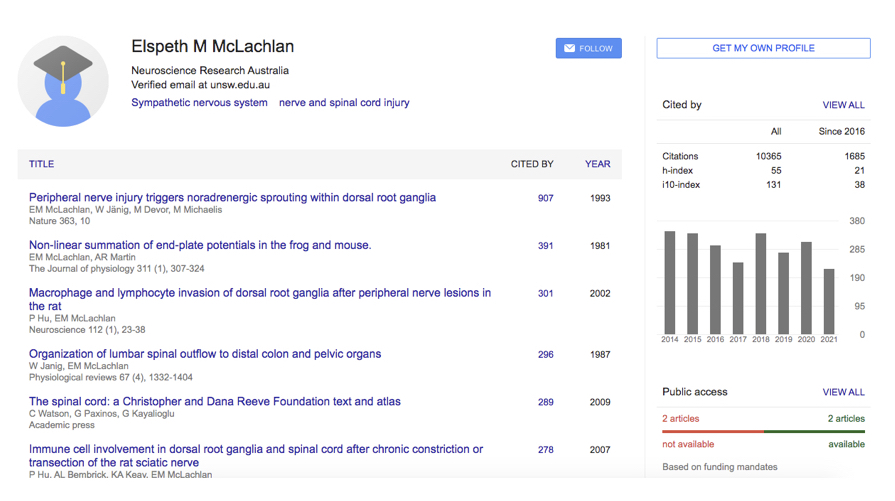Sort publications by the Title column header
Viewport: 895px width, 501px height.
pyautogui.click(x=41, y=164)
